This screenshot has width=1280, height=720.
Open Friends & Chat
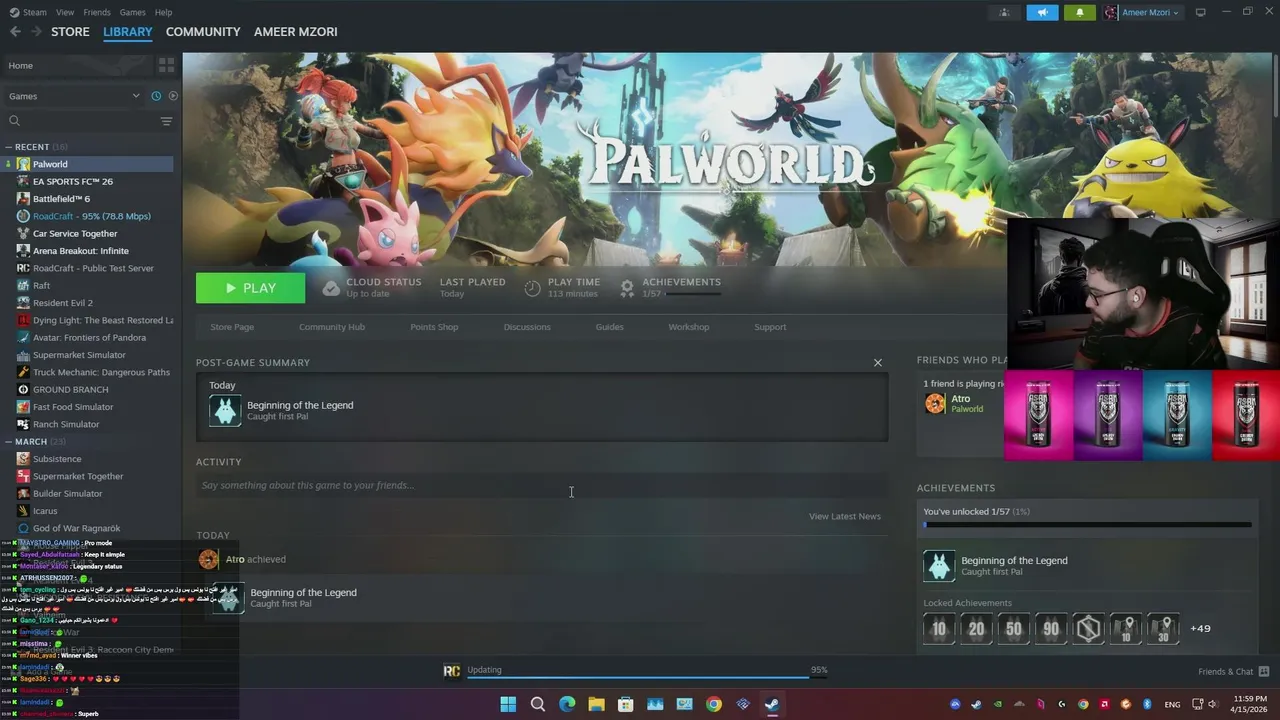point(1233,671)
